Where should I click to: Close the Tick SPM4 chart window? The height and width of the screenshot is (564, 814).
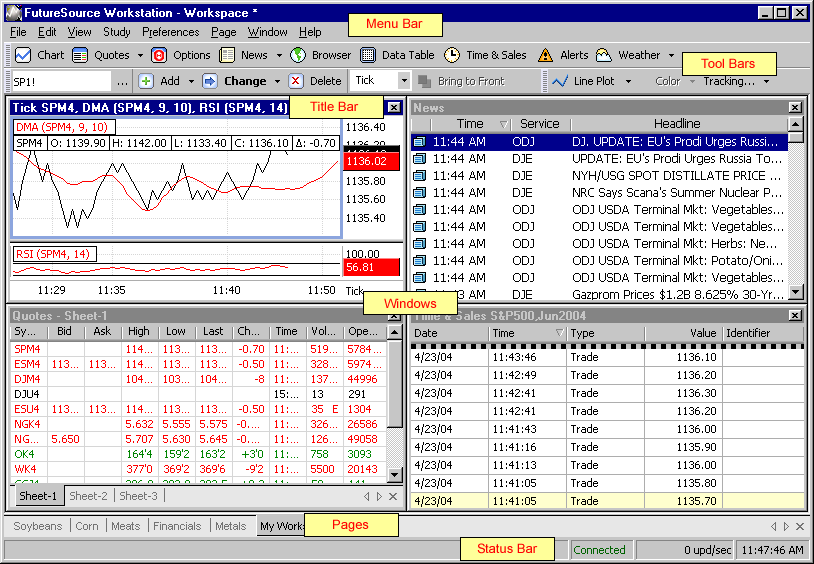coord(394,108)
